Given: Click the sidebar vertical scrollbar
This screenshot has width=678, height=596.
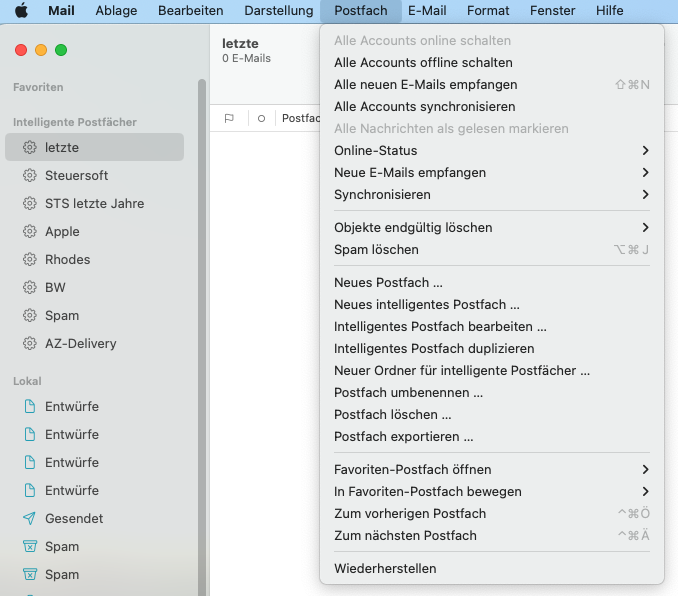Looking at the screenshot, I should 201,300.
